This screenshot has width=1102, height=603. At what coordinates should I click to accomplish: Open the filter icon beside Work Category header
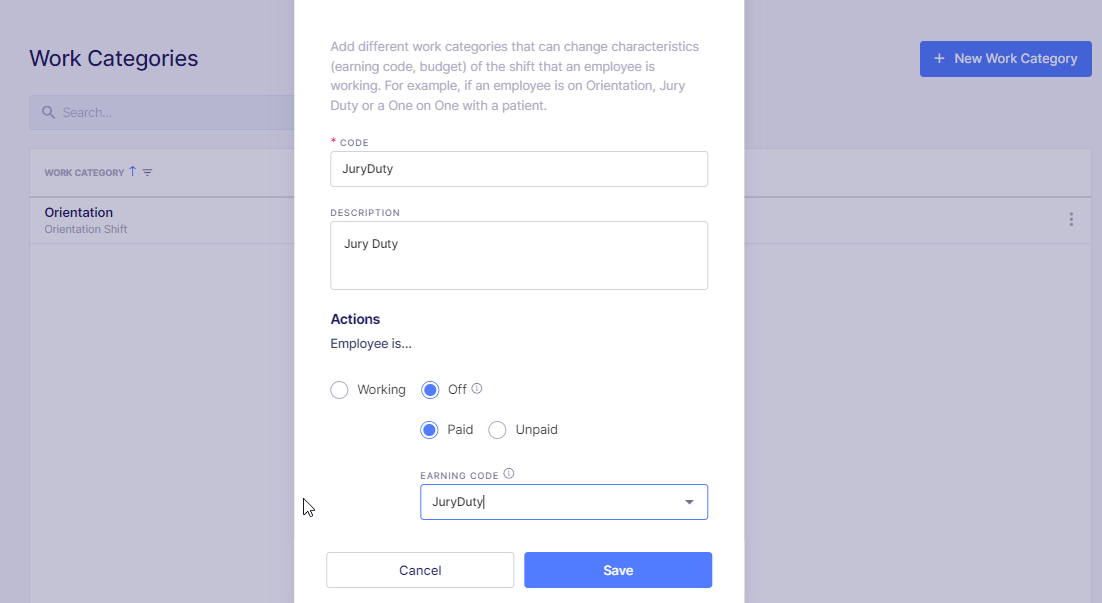click(148, 172)
